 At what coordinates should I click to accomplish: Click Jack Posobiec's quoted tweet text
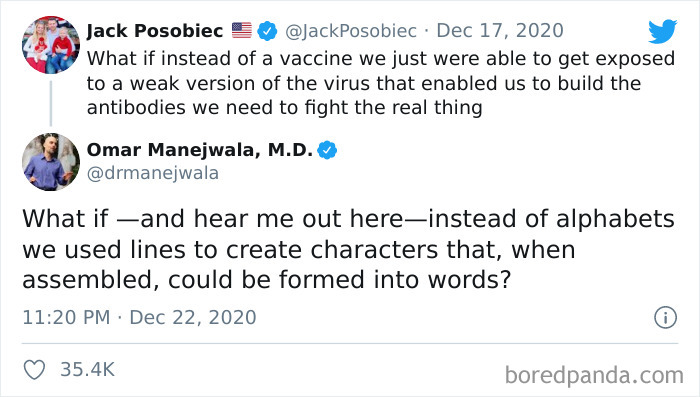[381, 84]
